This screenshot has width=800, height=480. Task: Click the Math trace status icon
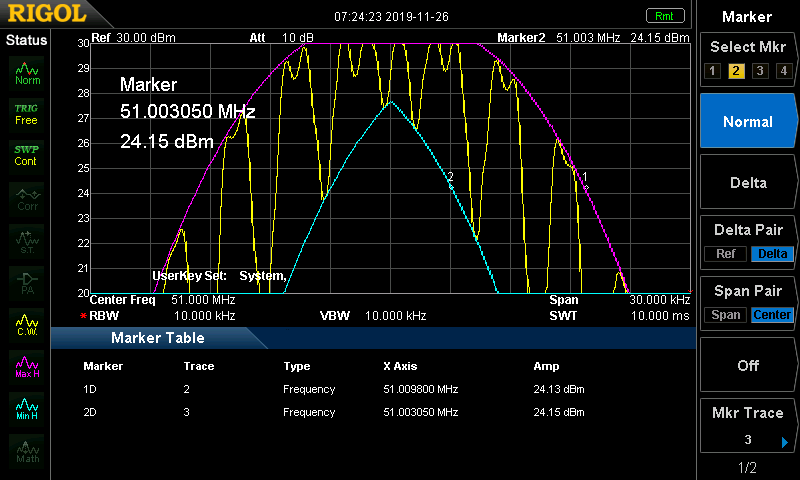[x=27, y=449]
